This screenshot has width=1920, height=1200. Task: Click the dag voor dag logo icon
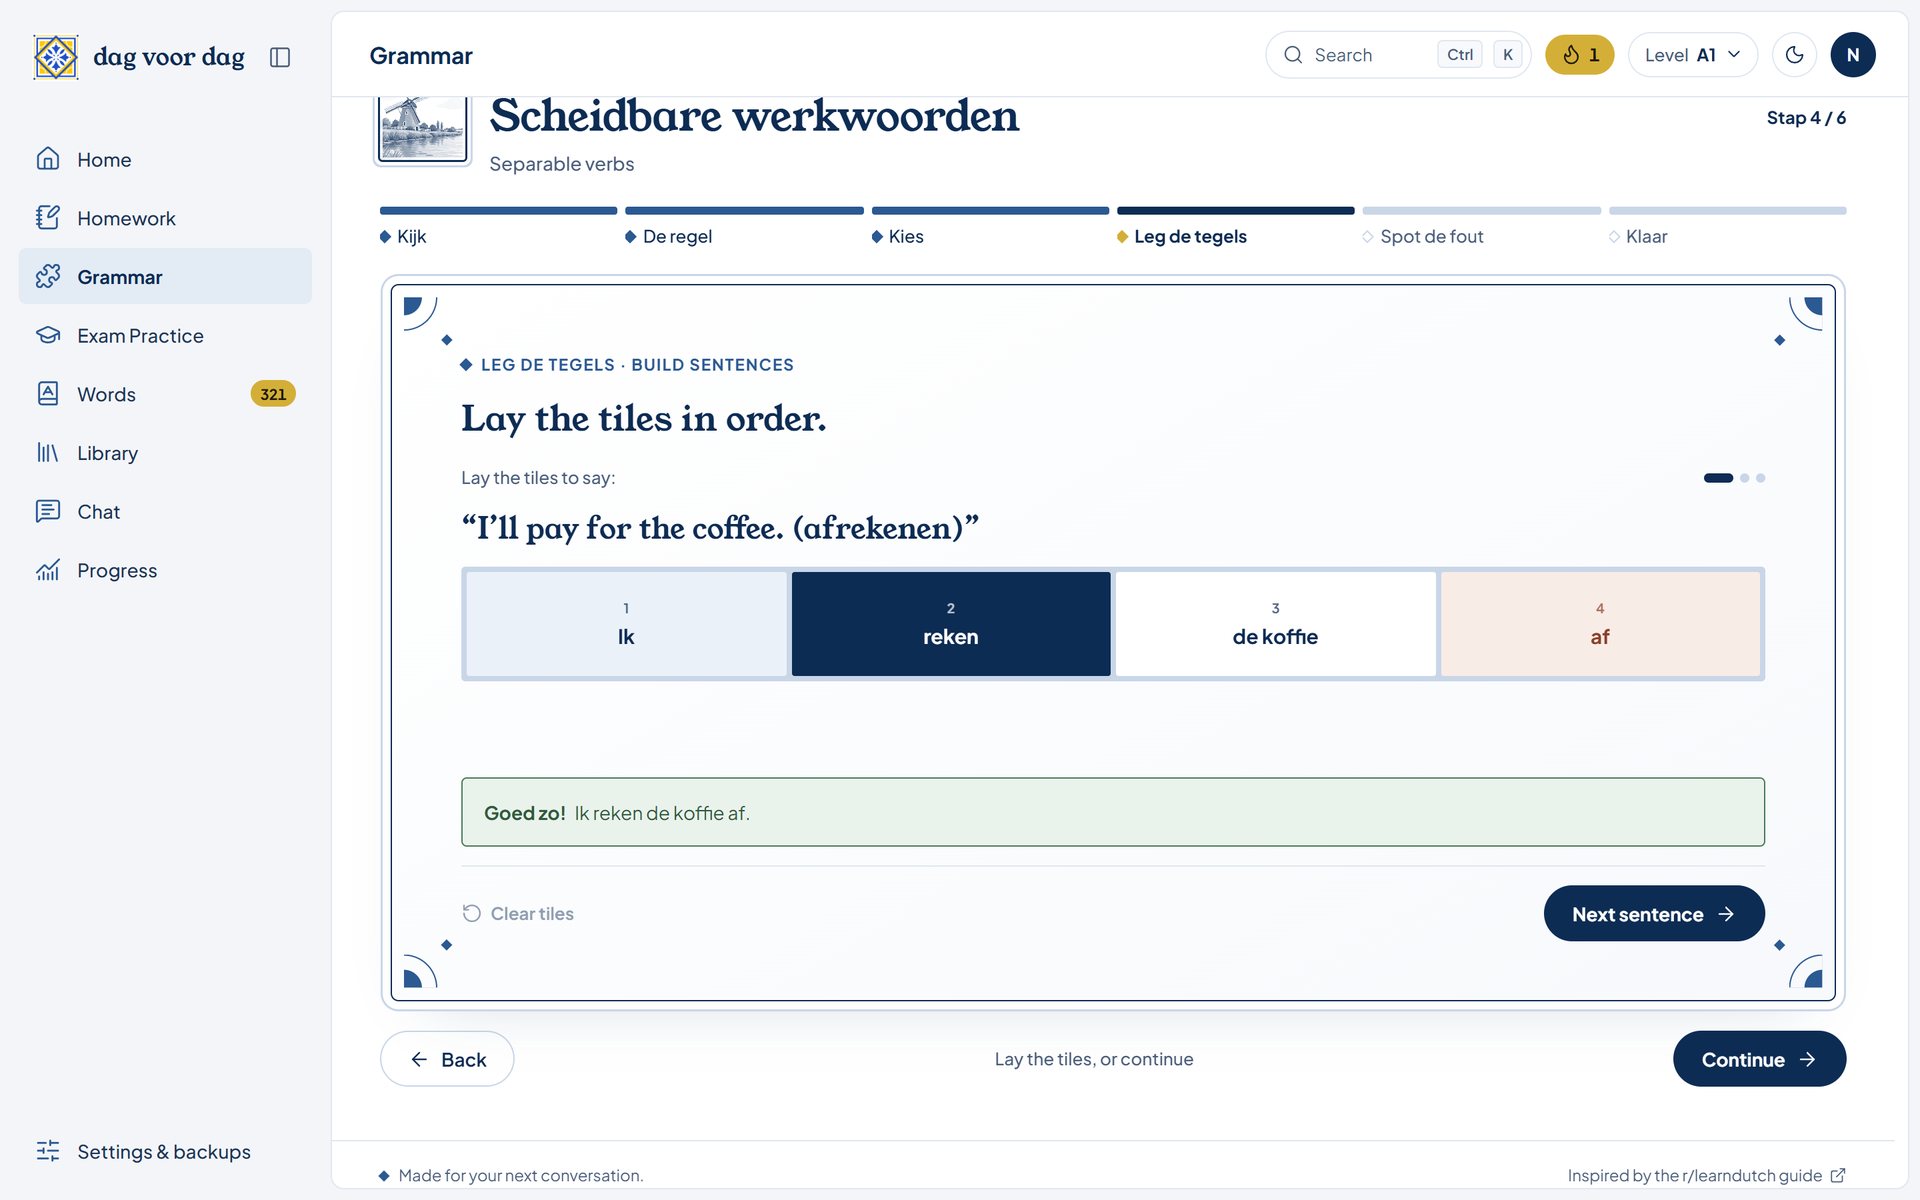(x=56, y=57)
